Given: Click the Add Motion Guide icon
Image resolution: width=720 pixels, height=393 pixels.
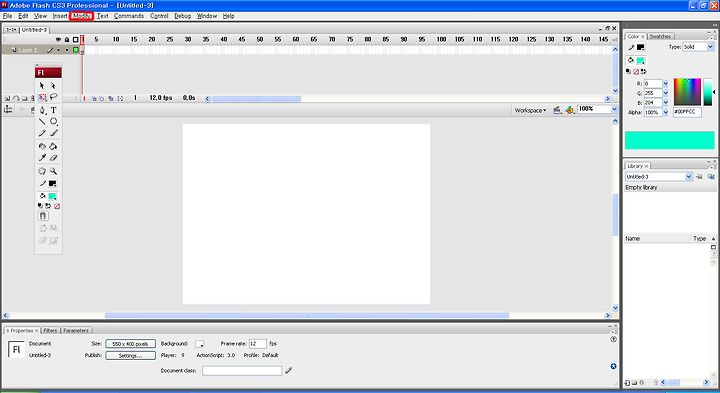Looking at the screenshot, I should pyautogui.click(x=16, y=98).
